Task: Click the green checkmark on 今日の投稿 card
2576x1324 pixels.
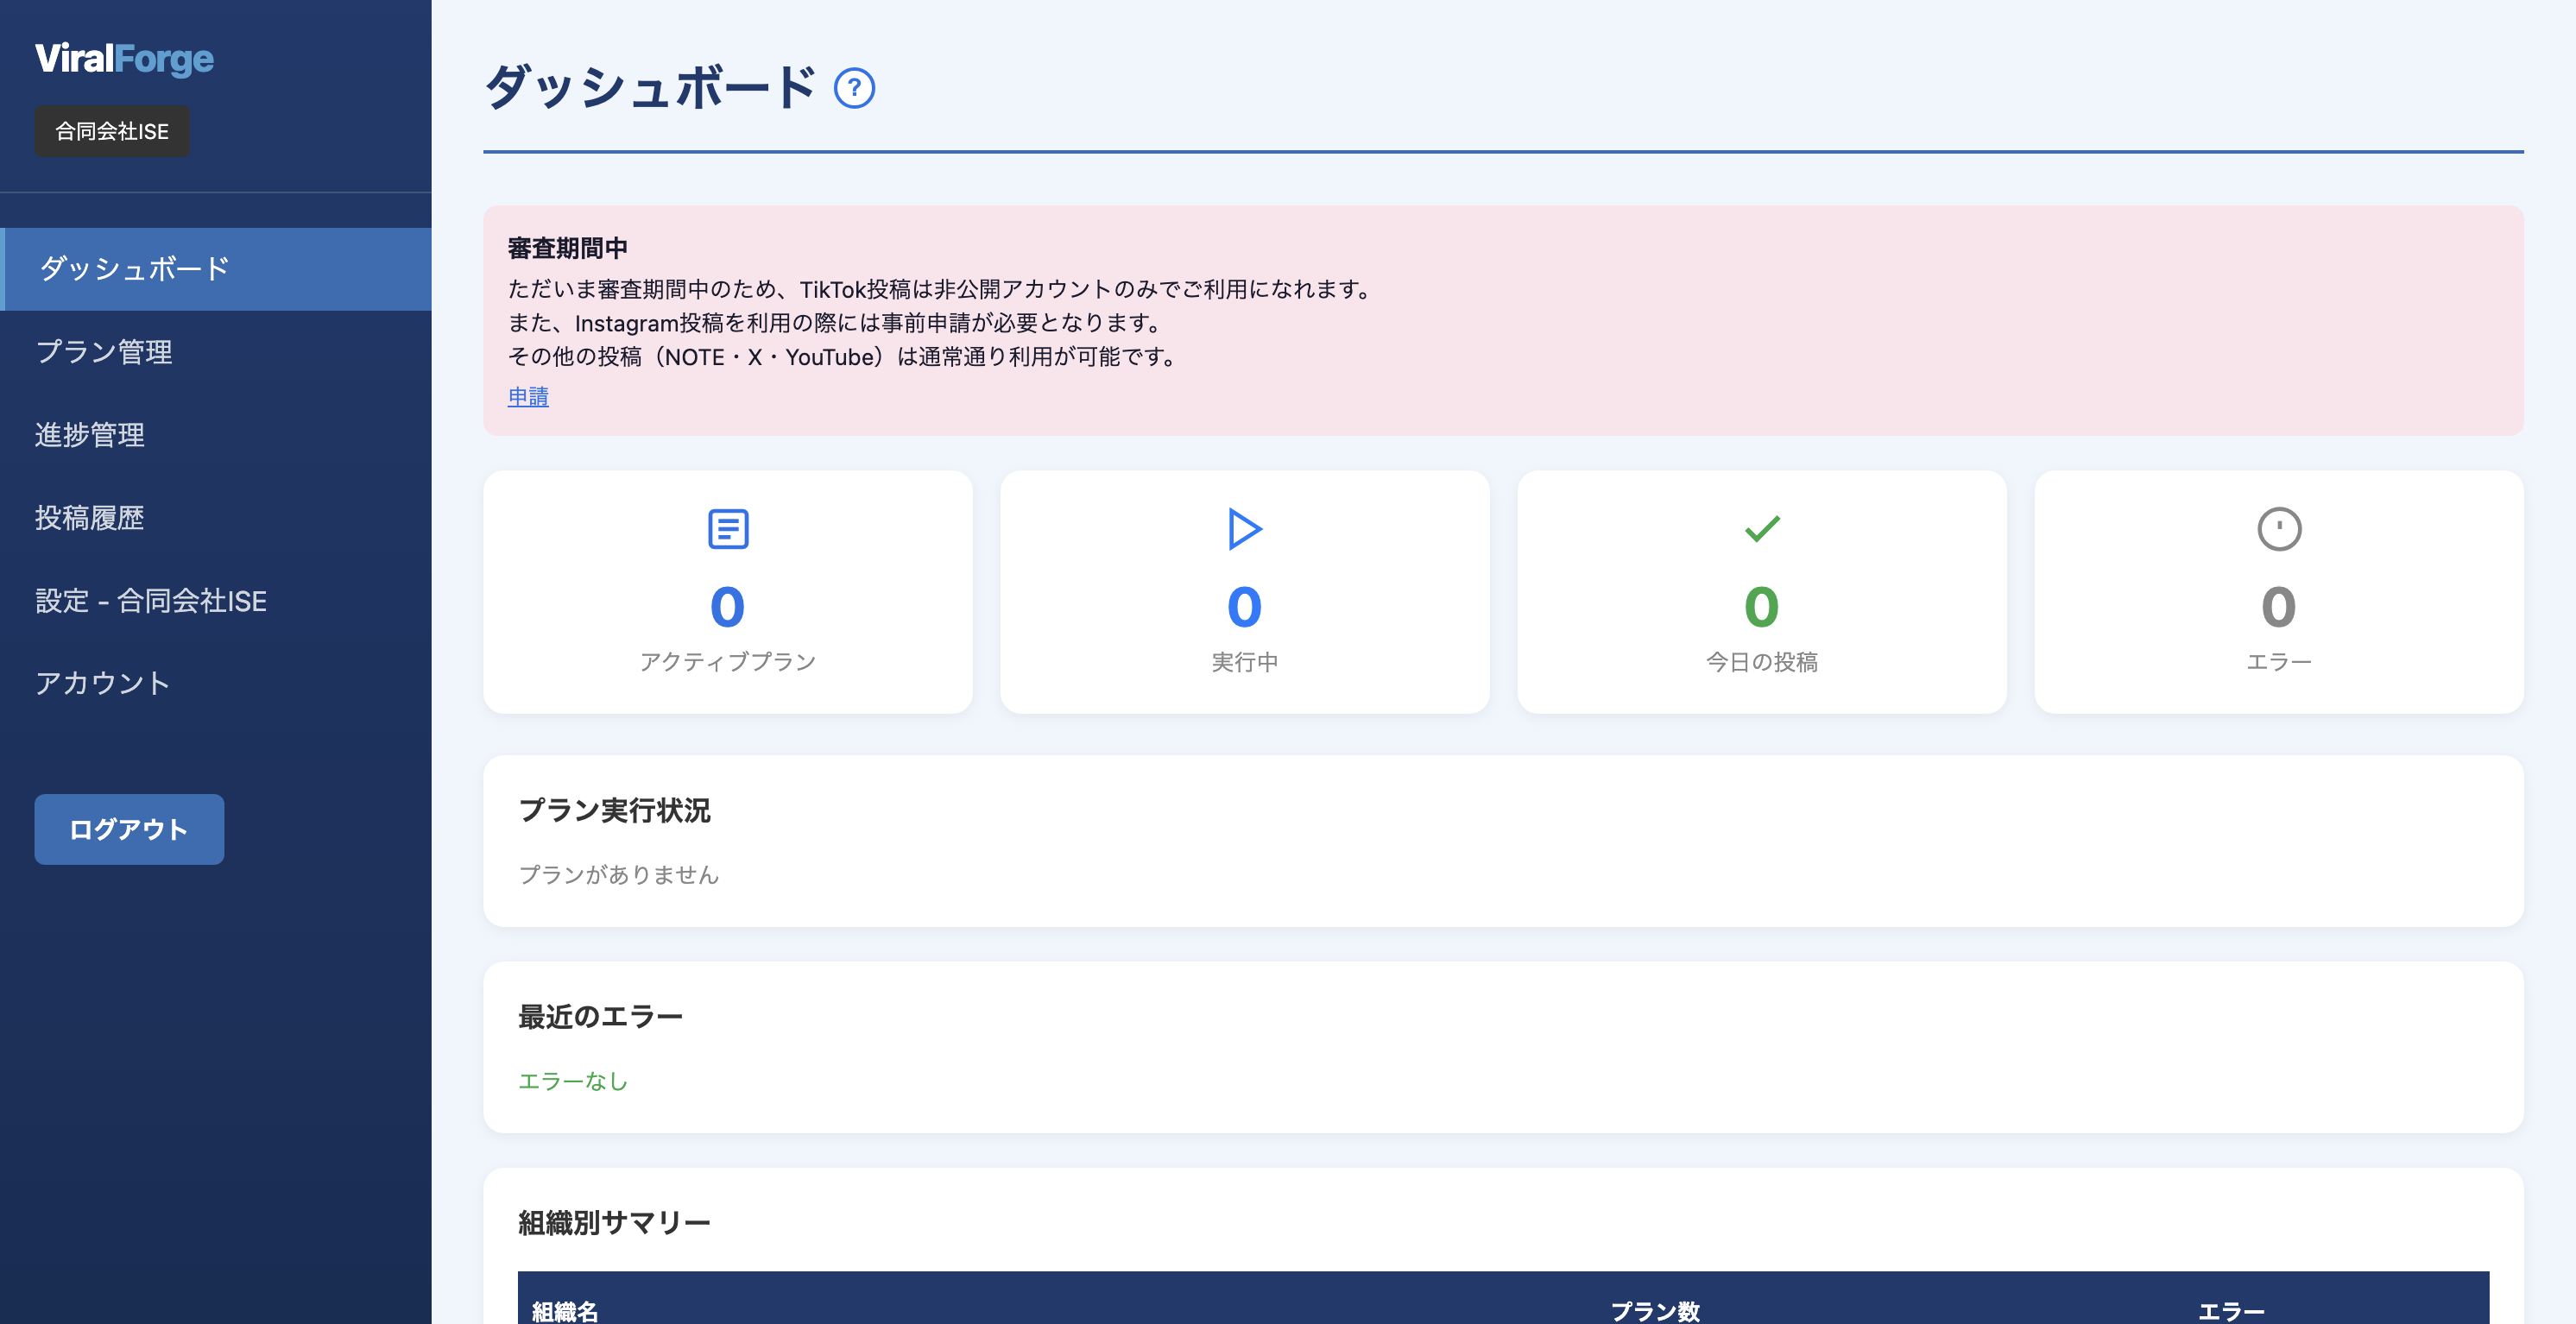Action: tap(1762, 527)
